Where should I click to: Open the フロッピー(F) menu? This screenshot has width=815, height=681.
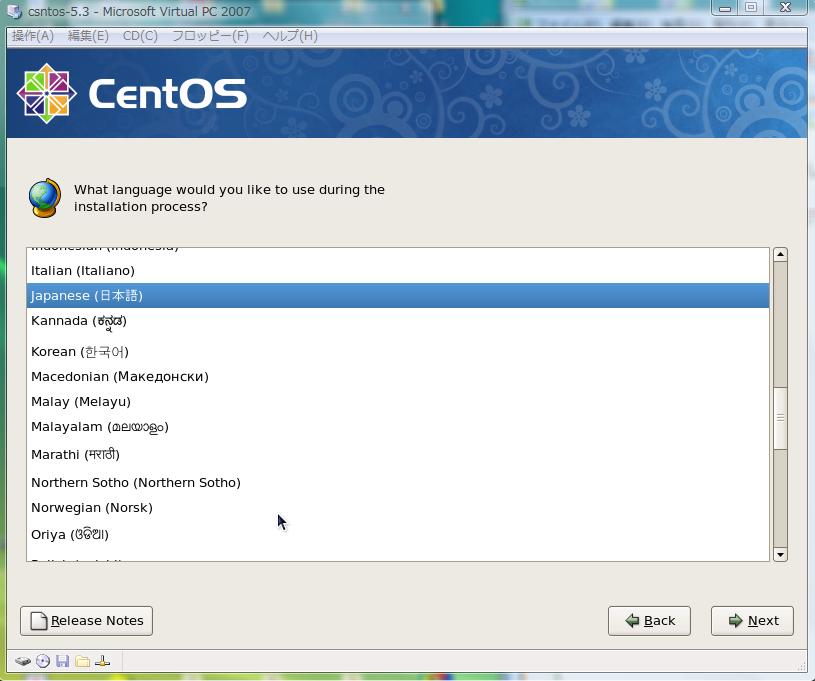210,36
